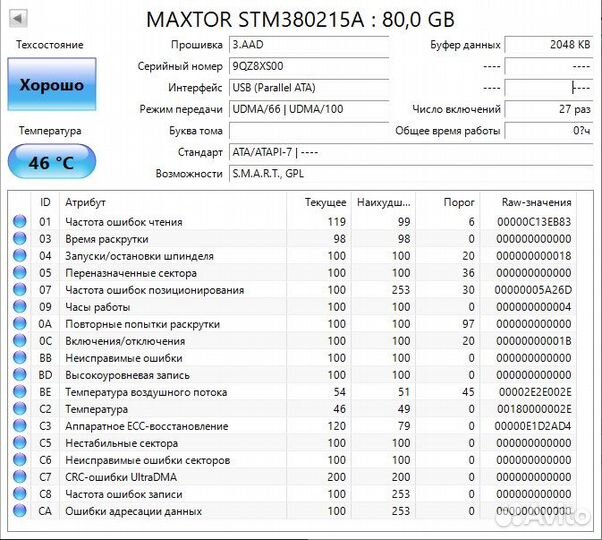Select the Неисправимые ошибки row (ID BB)
Image resolution: width=602 pixels, height=540 pixels.
(x=292, y=358)
